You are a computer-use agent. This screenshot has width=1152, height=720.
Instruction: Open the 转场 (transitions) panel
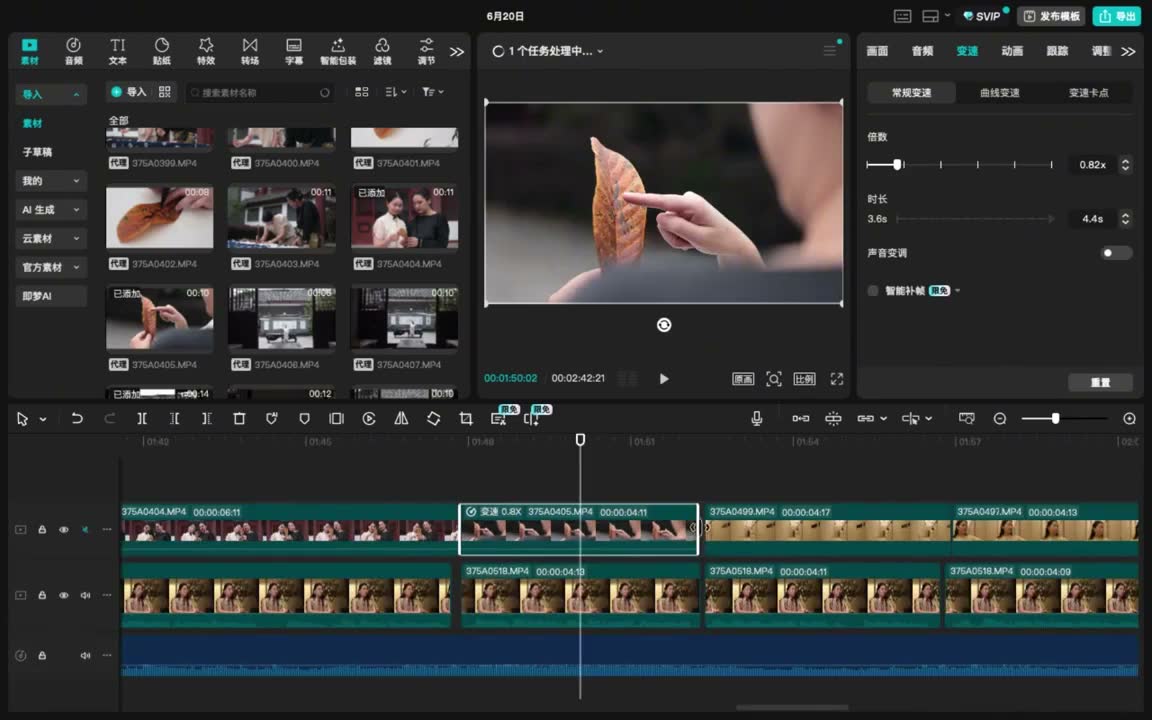coord(250,51)
